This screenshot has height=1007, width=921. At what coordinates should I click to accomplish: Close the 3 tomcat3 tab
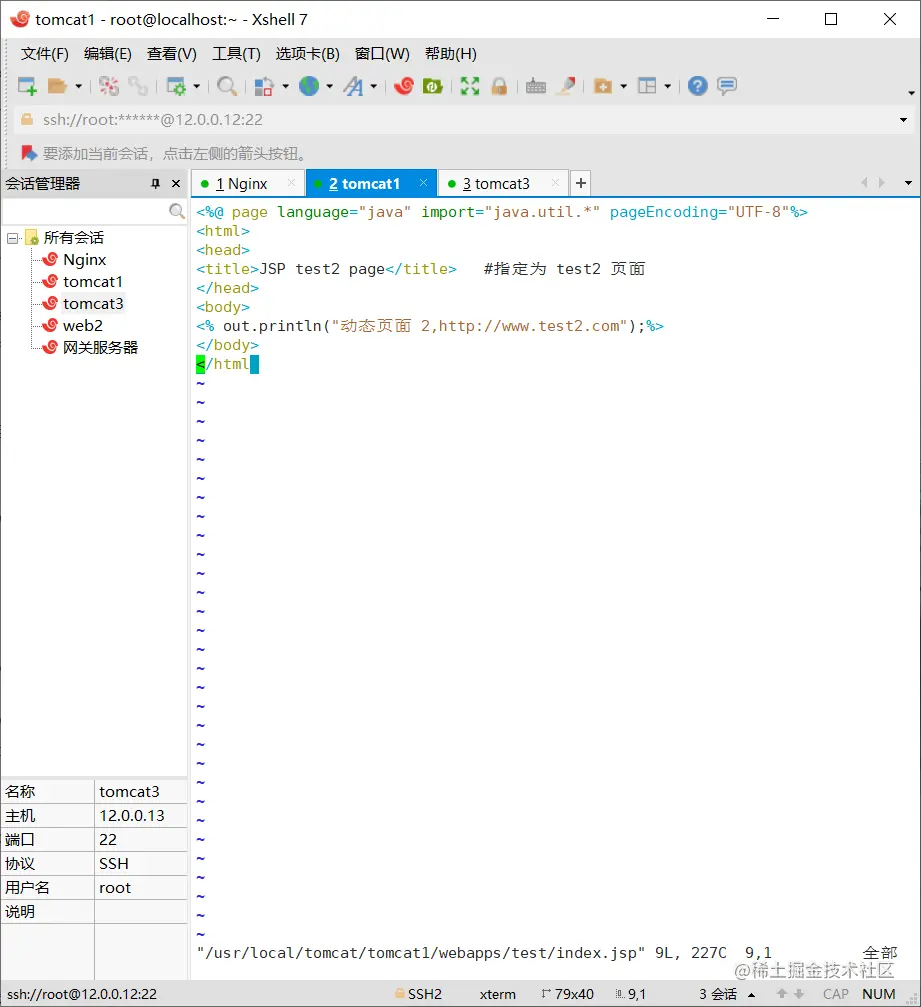pos(556,183)
